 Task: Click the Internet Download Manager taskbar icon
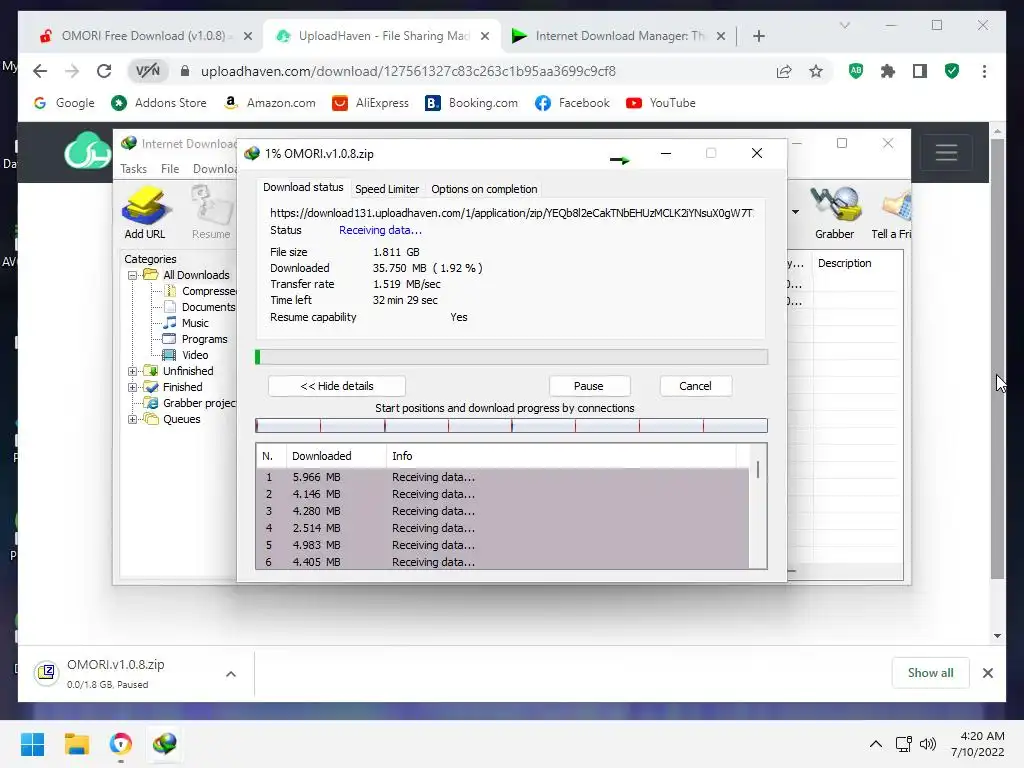(x=165, y=744)
